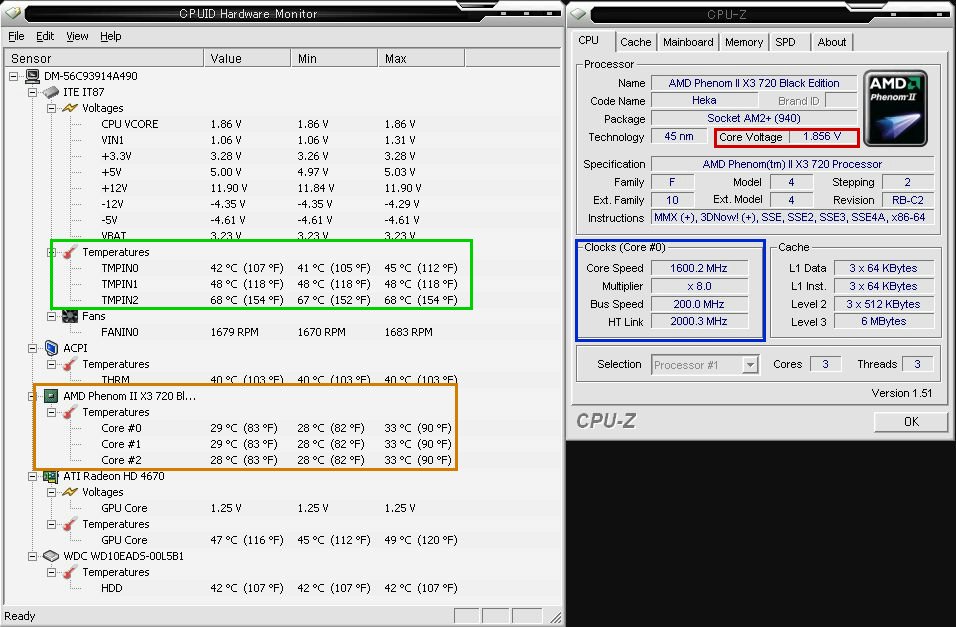Open the Edit menu in Hardware Monitor
The width and height of the screenshot is (956, 627).
coord(45,37)
